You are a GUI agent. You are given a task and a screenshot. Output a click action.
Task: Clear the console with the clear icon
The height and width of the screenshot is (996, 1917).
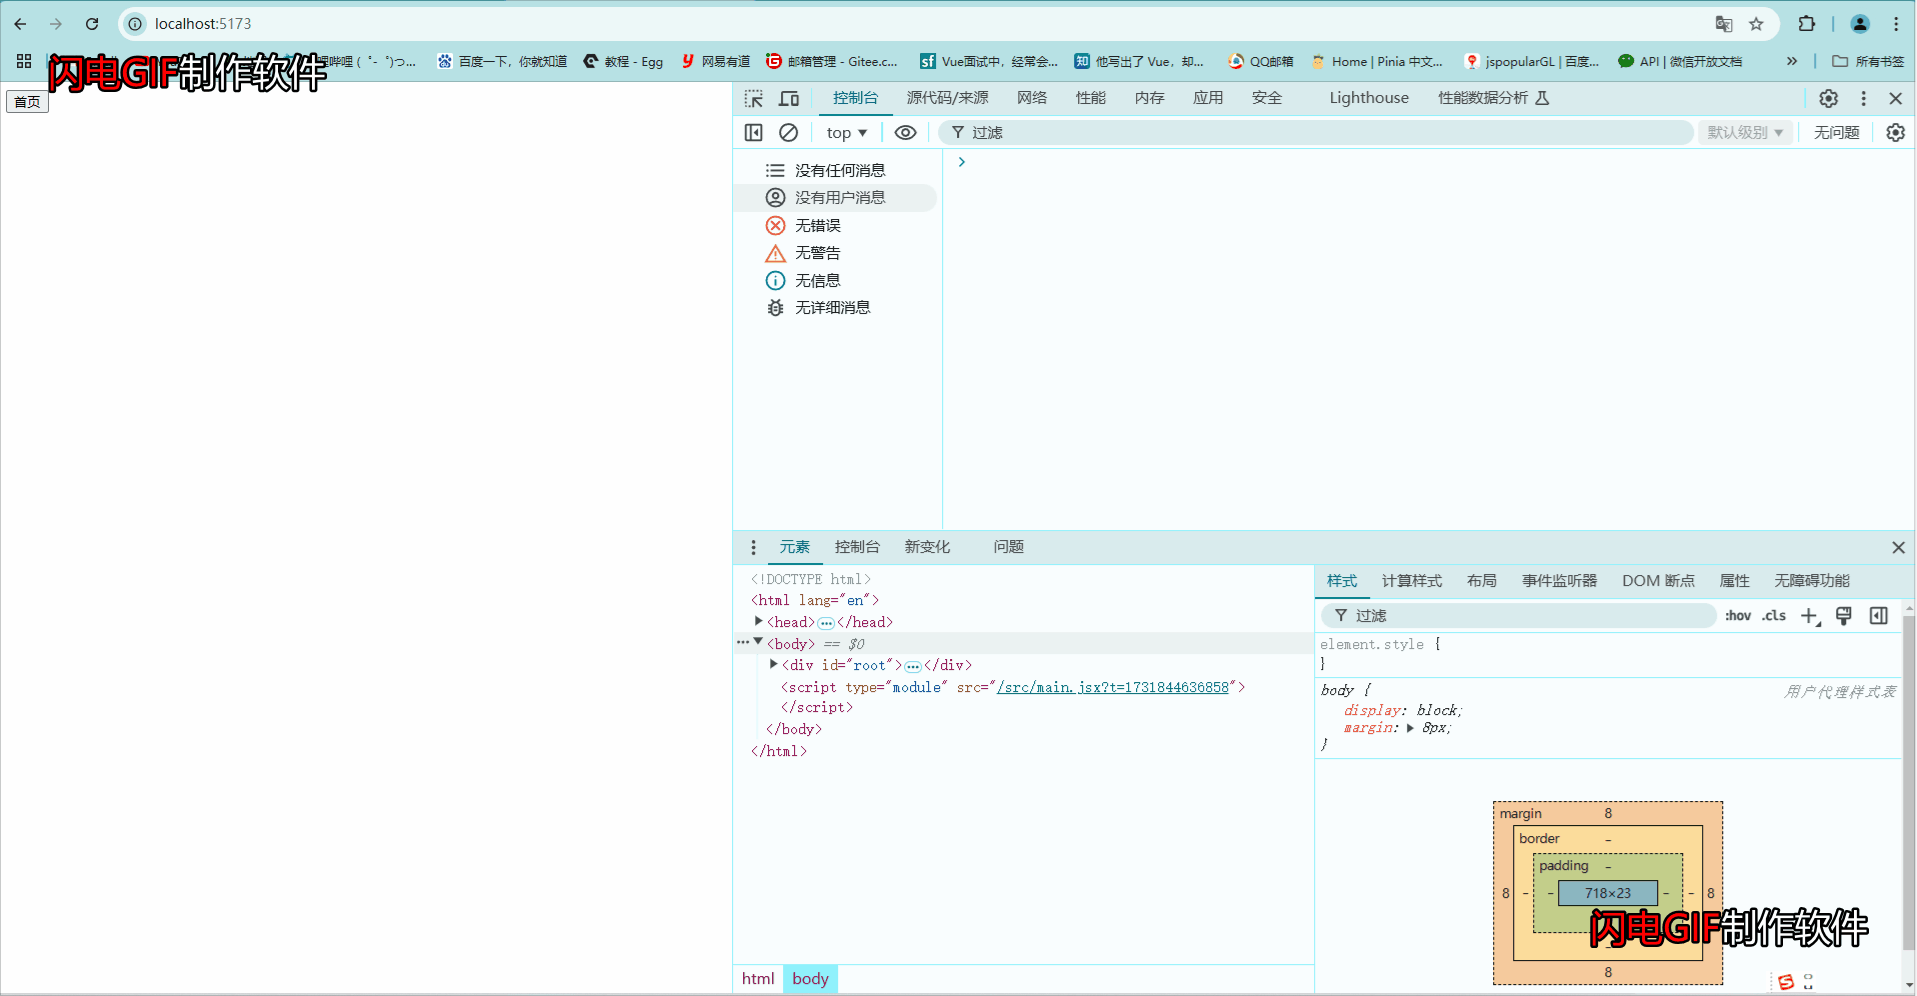(x=788, y=132)
